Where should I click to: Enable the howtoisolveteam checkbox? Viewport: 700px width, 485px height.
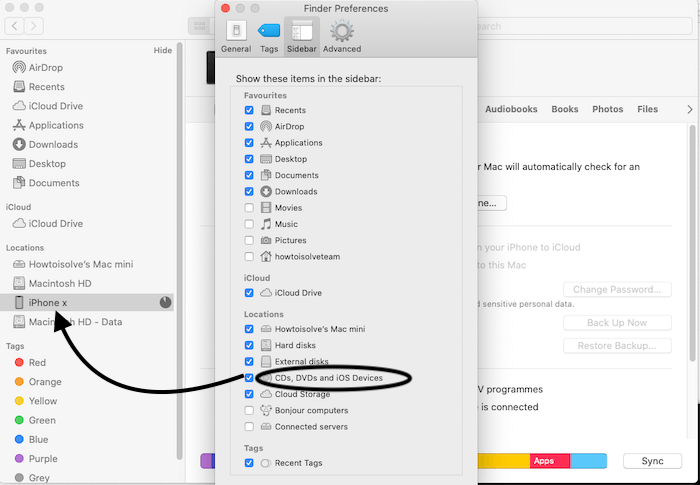(249, 256)
